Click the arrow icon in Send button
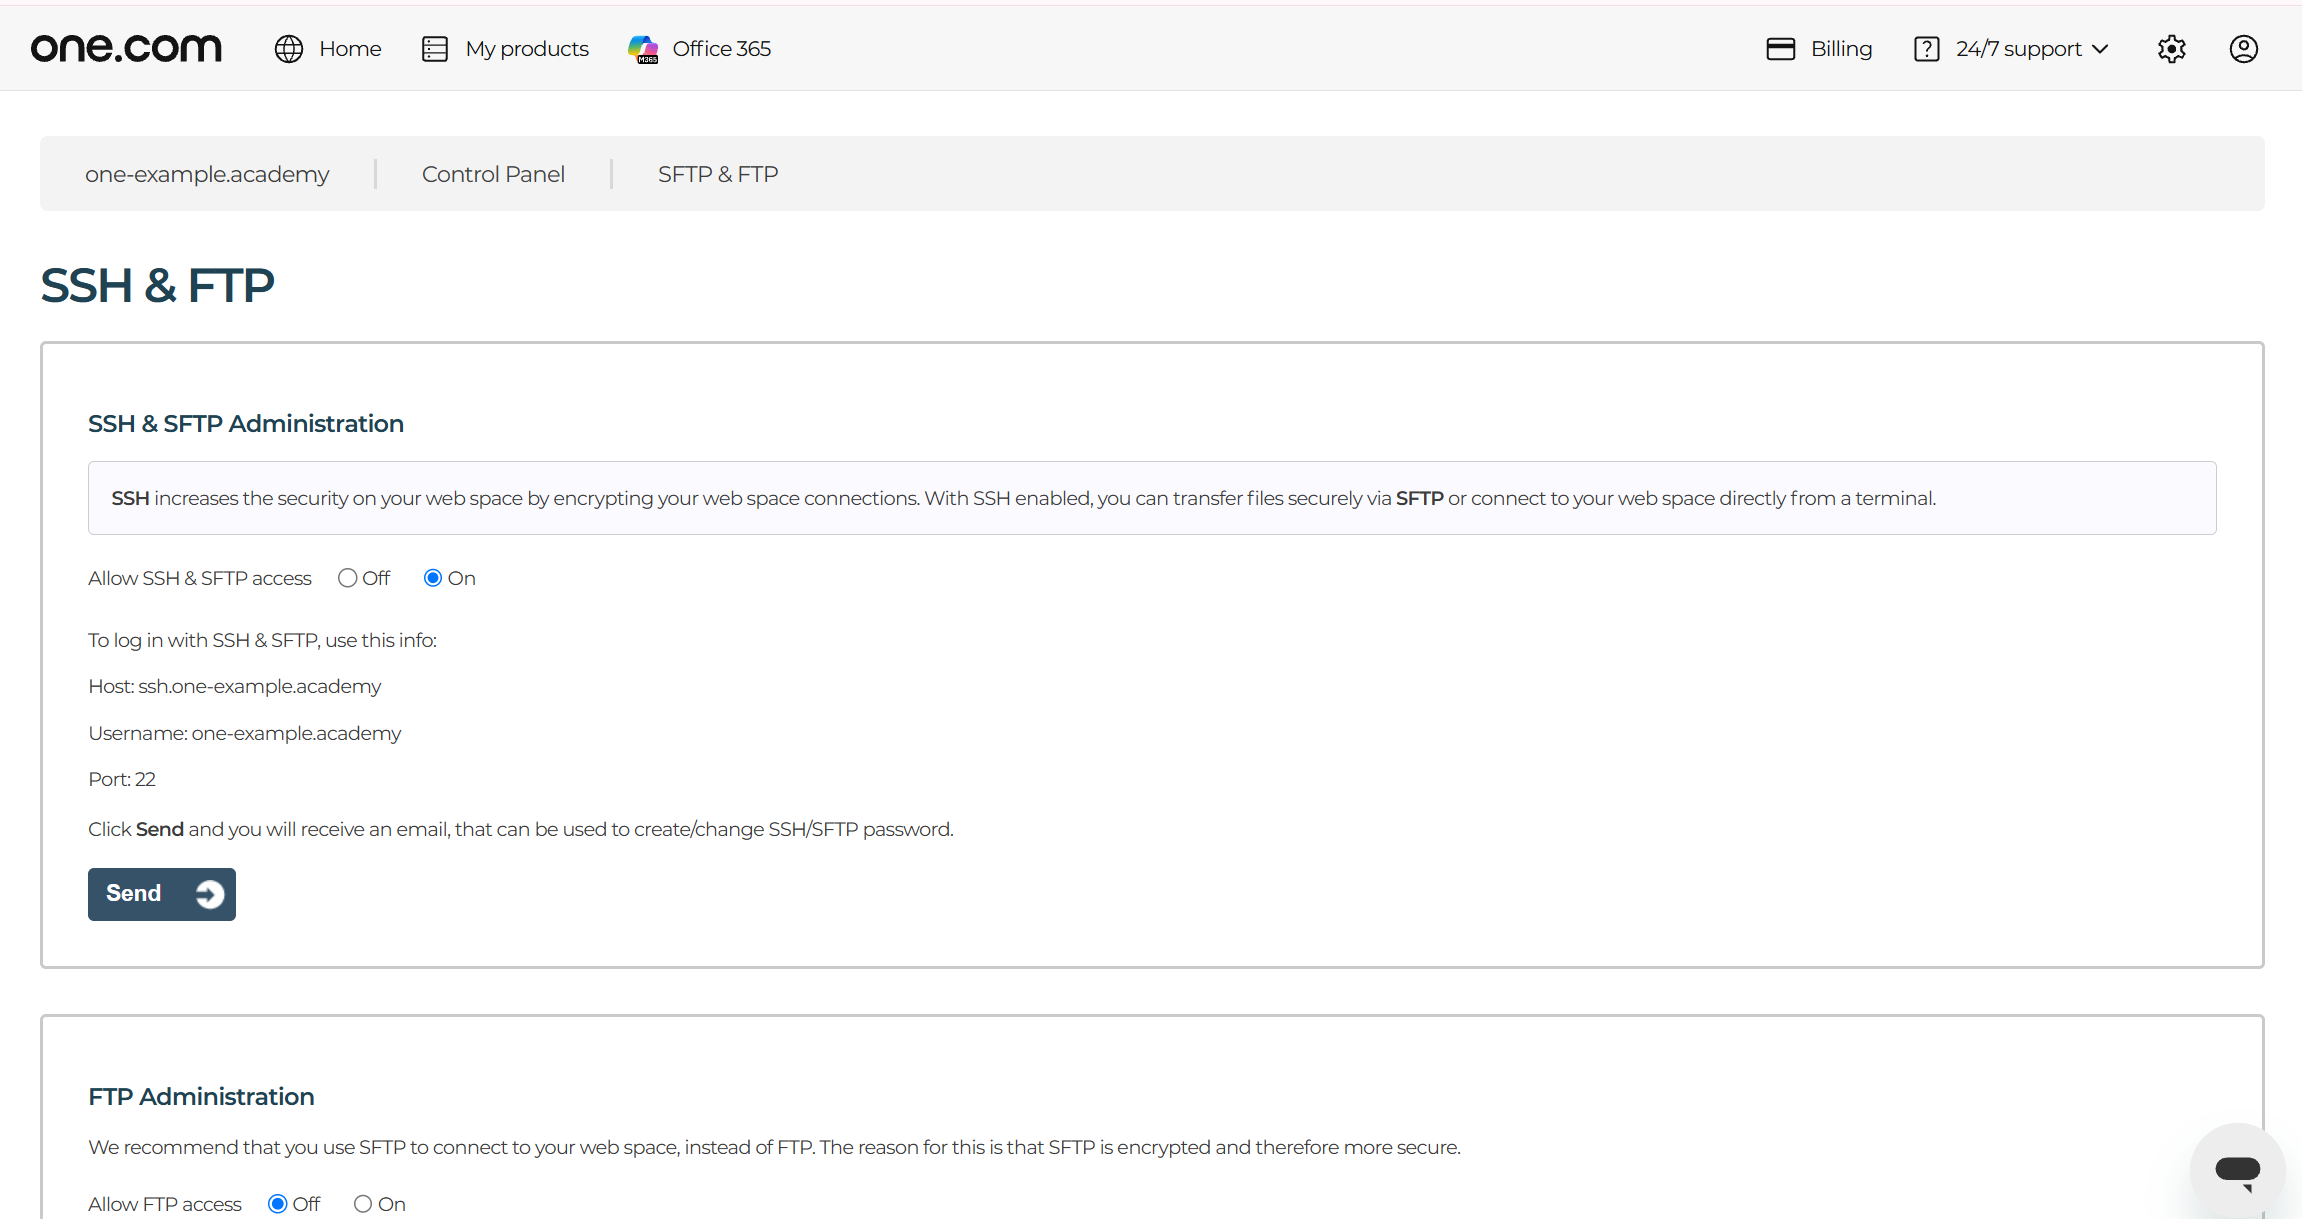The width and height of the screenshot is (2302, 1219). click(210, 894)
